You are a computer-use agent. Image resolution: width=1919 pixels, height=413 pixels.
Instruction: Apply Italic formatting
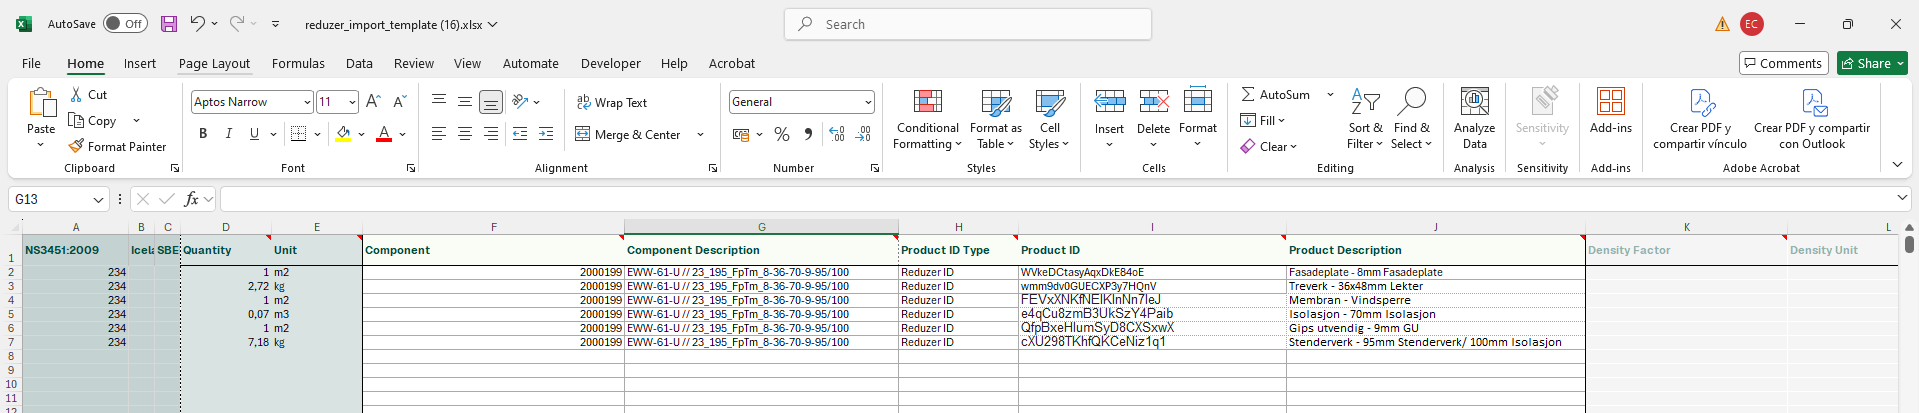pos(228,134)
